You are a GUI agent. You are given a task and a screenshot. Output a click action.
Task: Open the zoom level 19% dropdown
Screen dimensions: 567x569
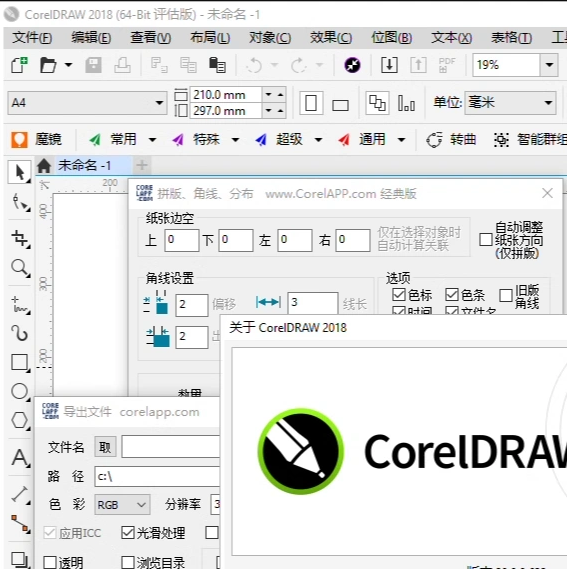[549, 65]
